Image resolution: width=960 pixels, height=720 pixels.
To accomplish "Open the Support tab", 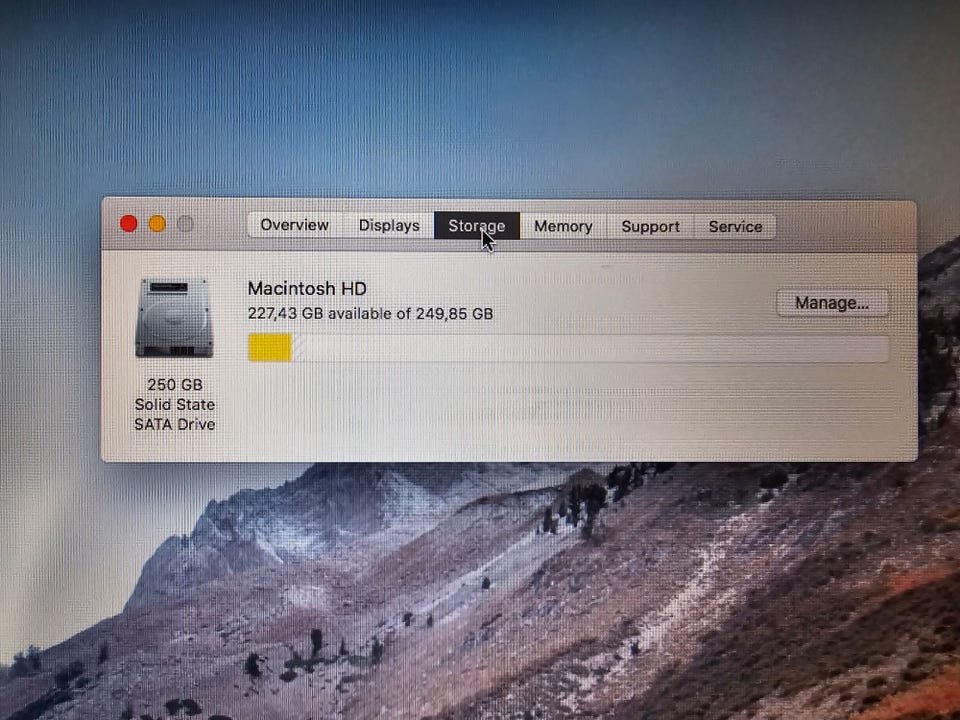I will pos(650,227).
